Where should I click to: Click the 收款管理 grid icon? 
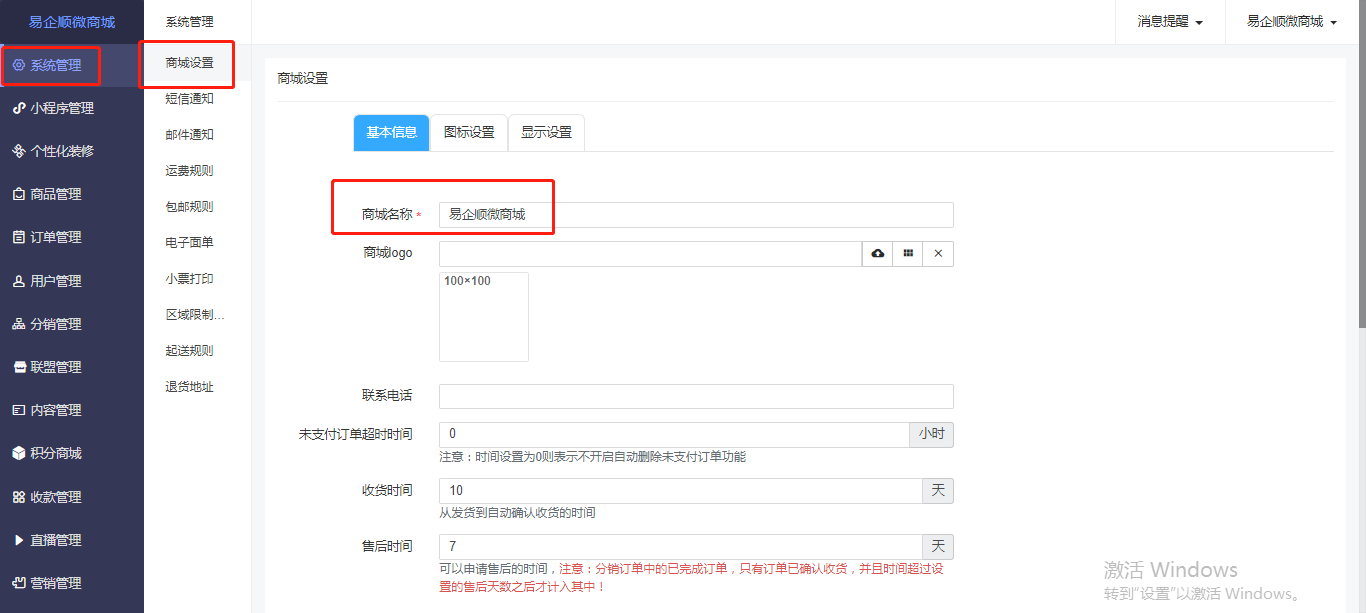pos(18,497)
